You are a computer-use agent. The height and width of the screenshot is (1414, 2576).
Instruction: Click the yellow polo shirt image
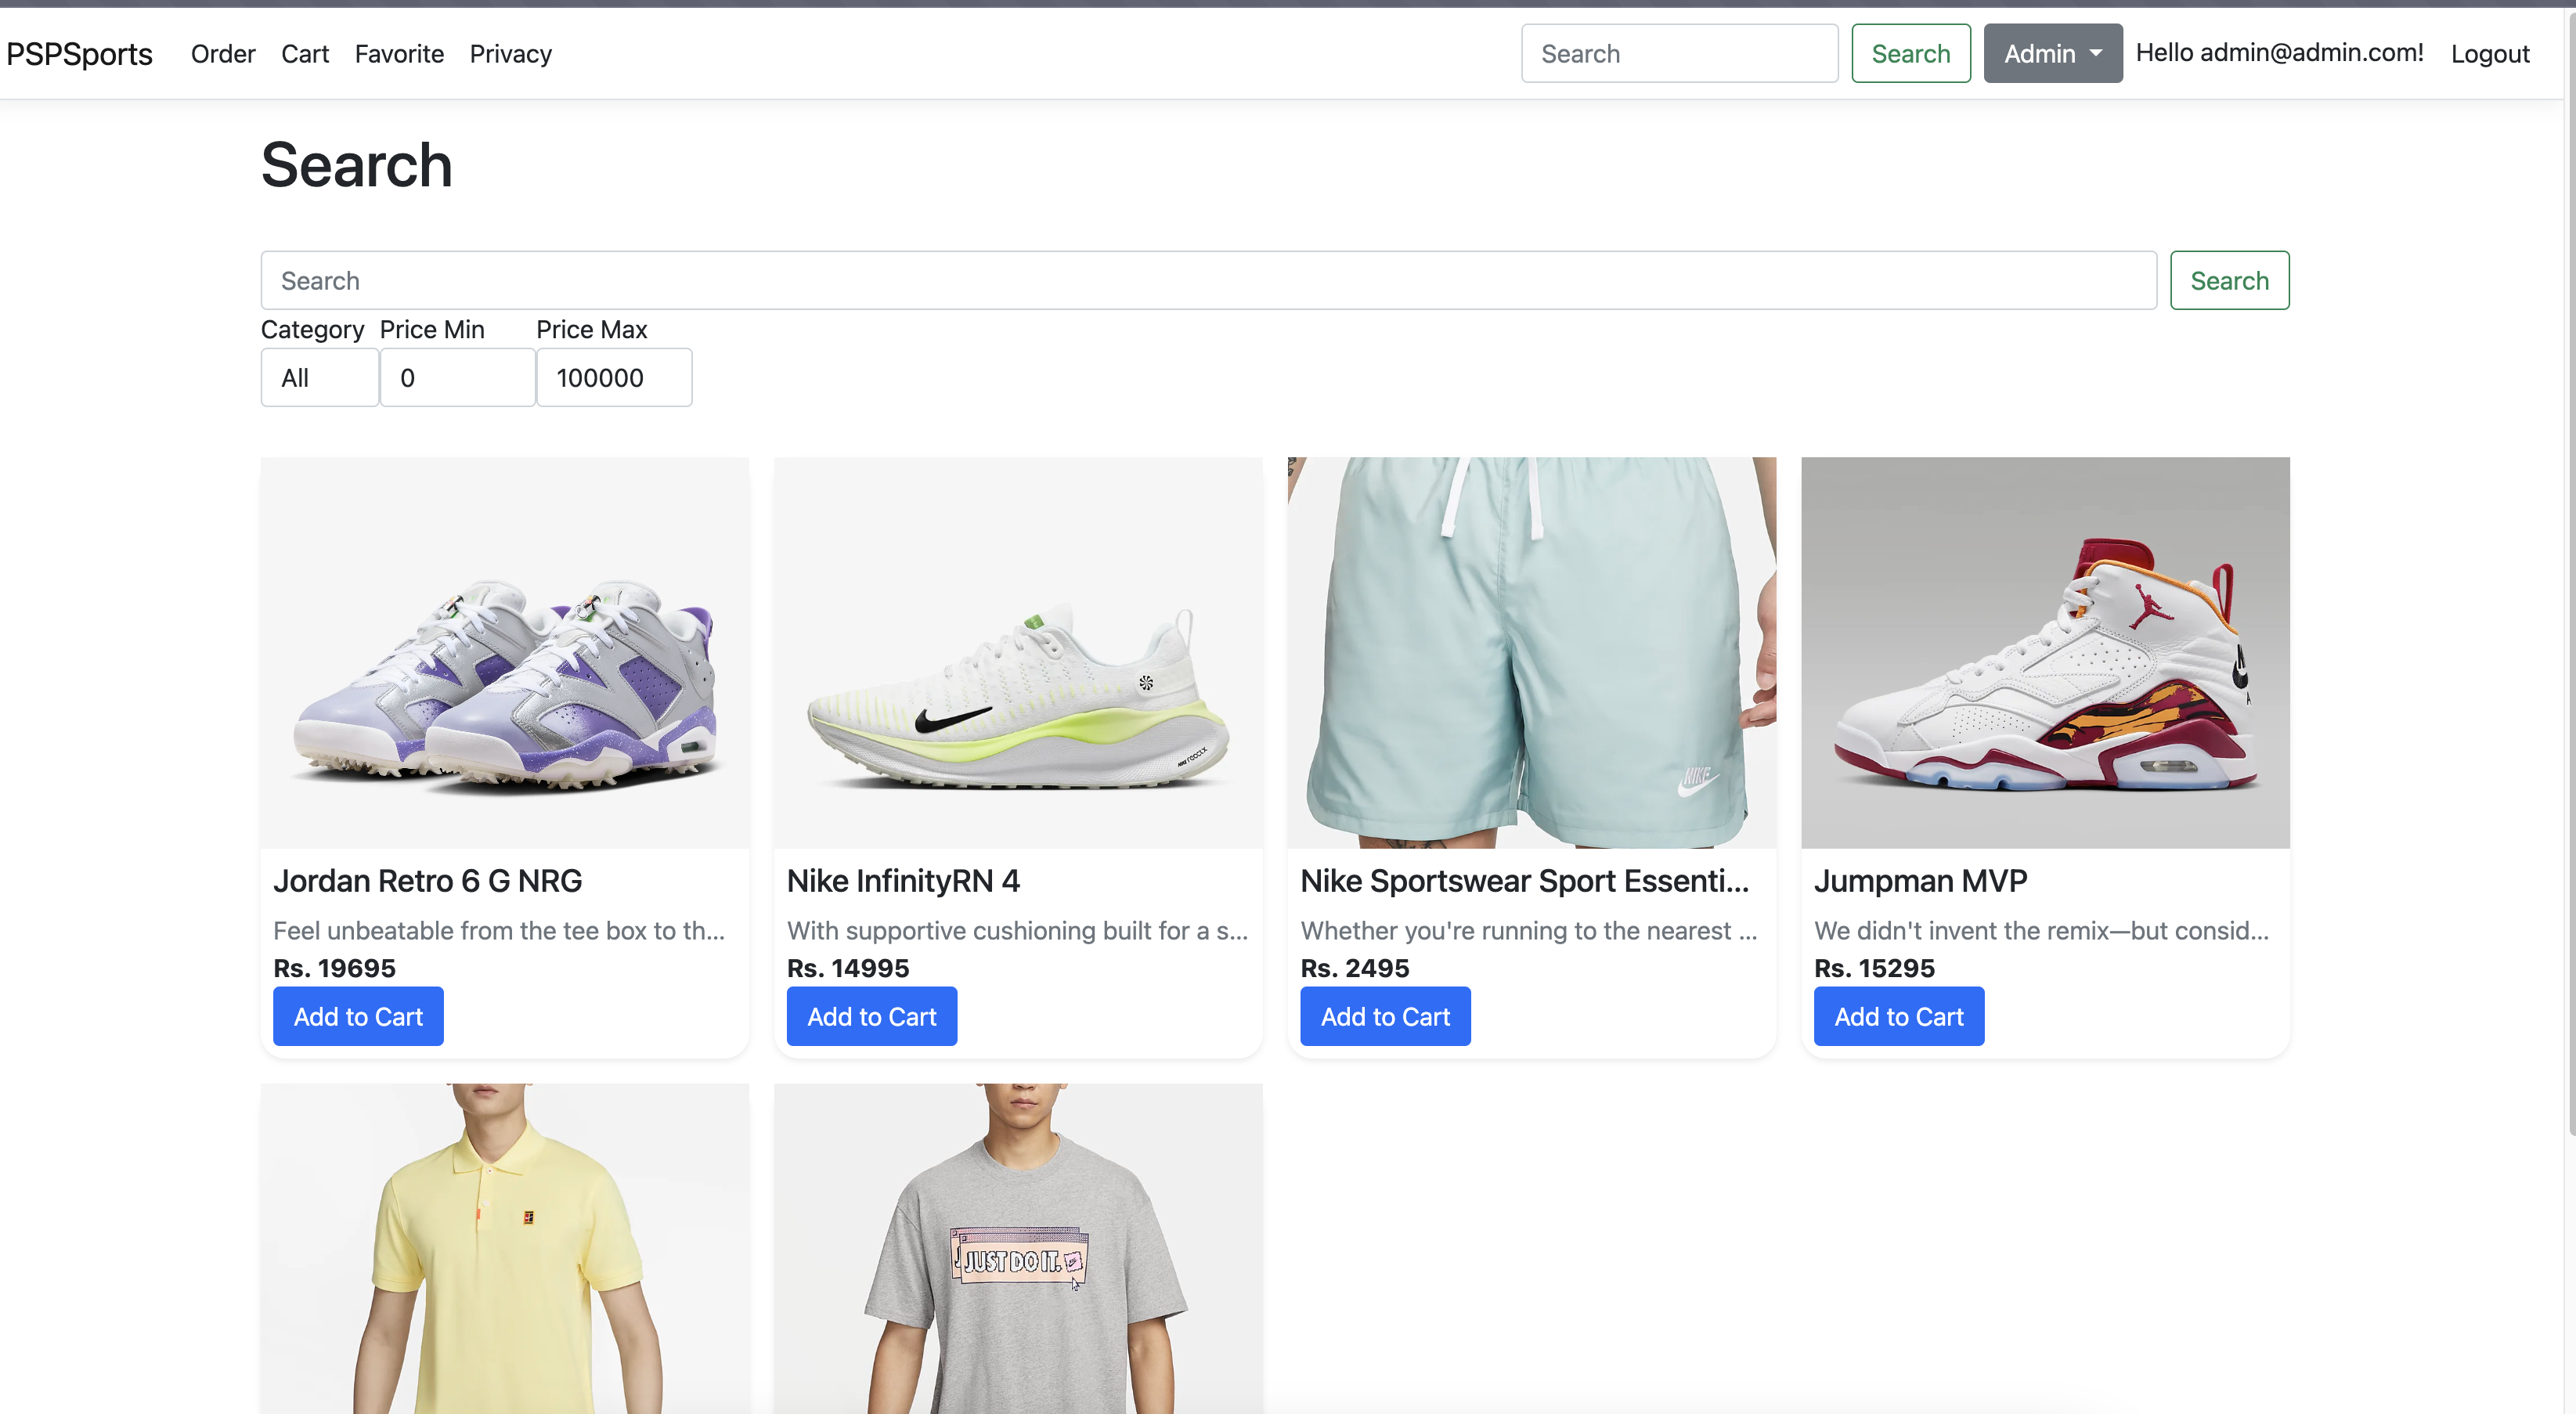click(504, 1249)
